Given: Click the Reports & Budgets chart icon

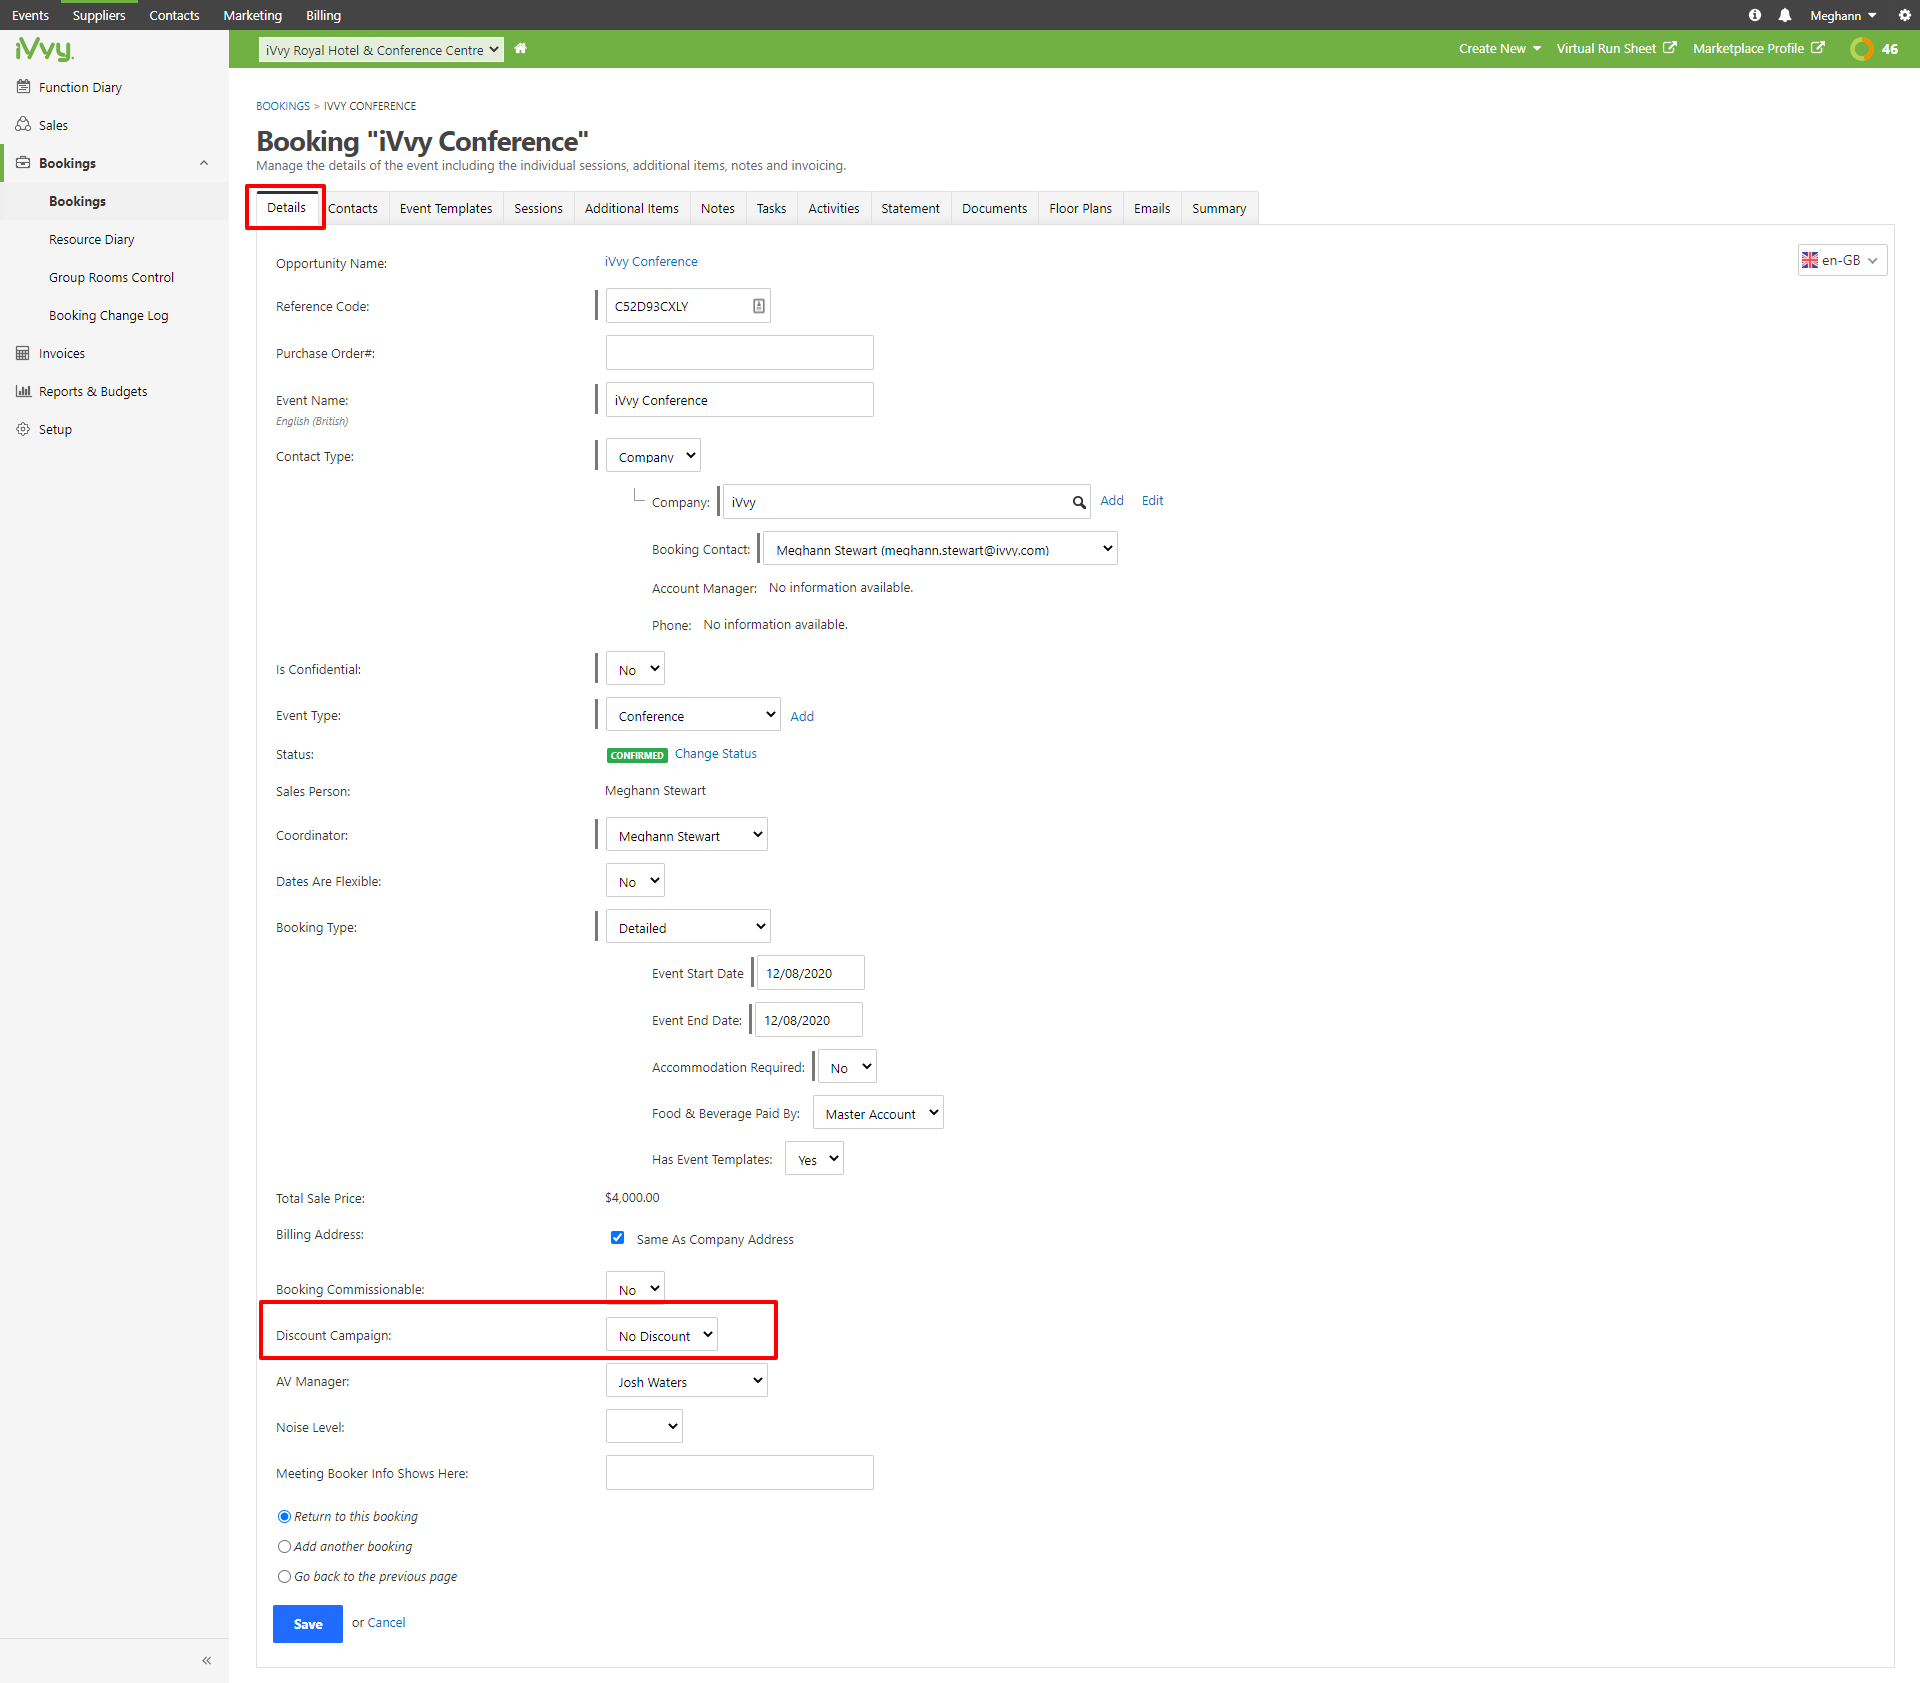Looking at the screenshot, I should 23,391.
